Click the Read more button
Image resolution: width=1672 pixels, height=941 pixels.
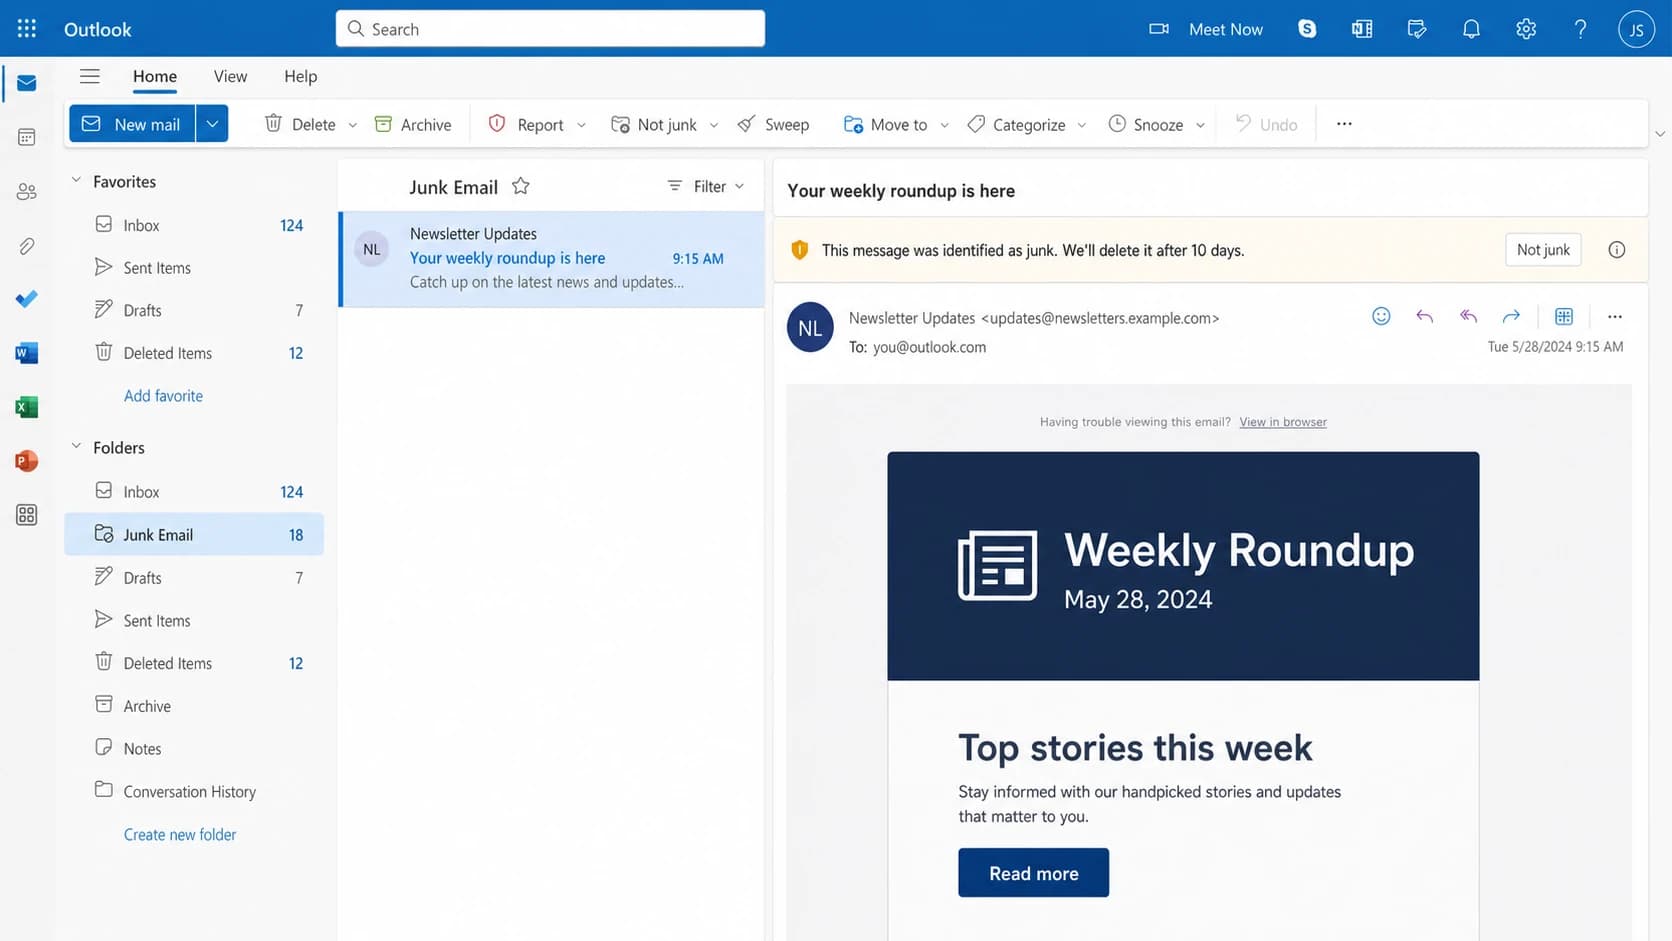(x=1033, y=873)
